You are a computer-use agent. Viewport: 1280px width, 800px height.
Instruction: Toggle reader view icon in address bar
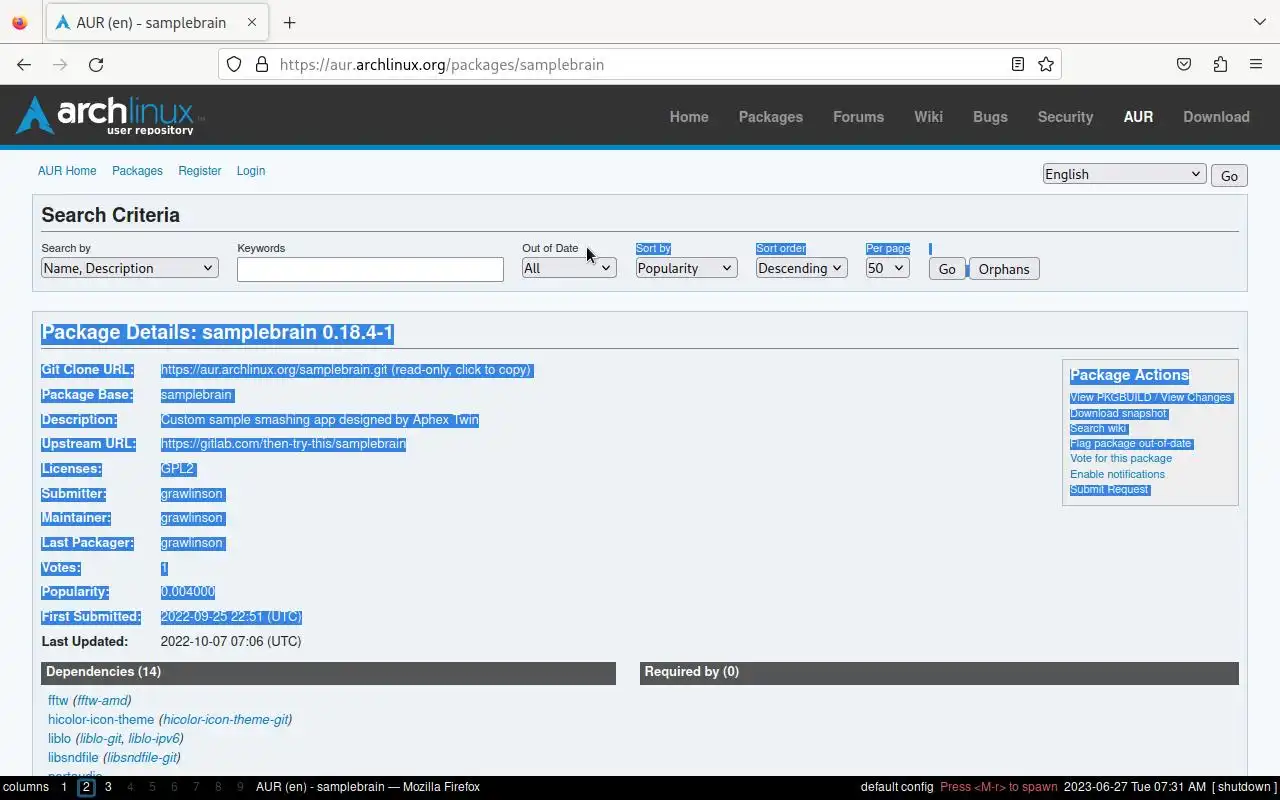click(x=1017, y=64)
